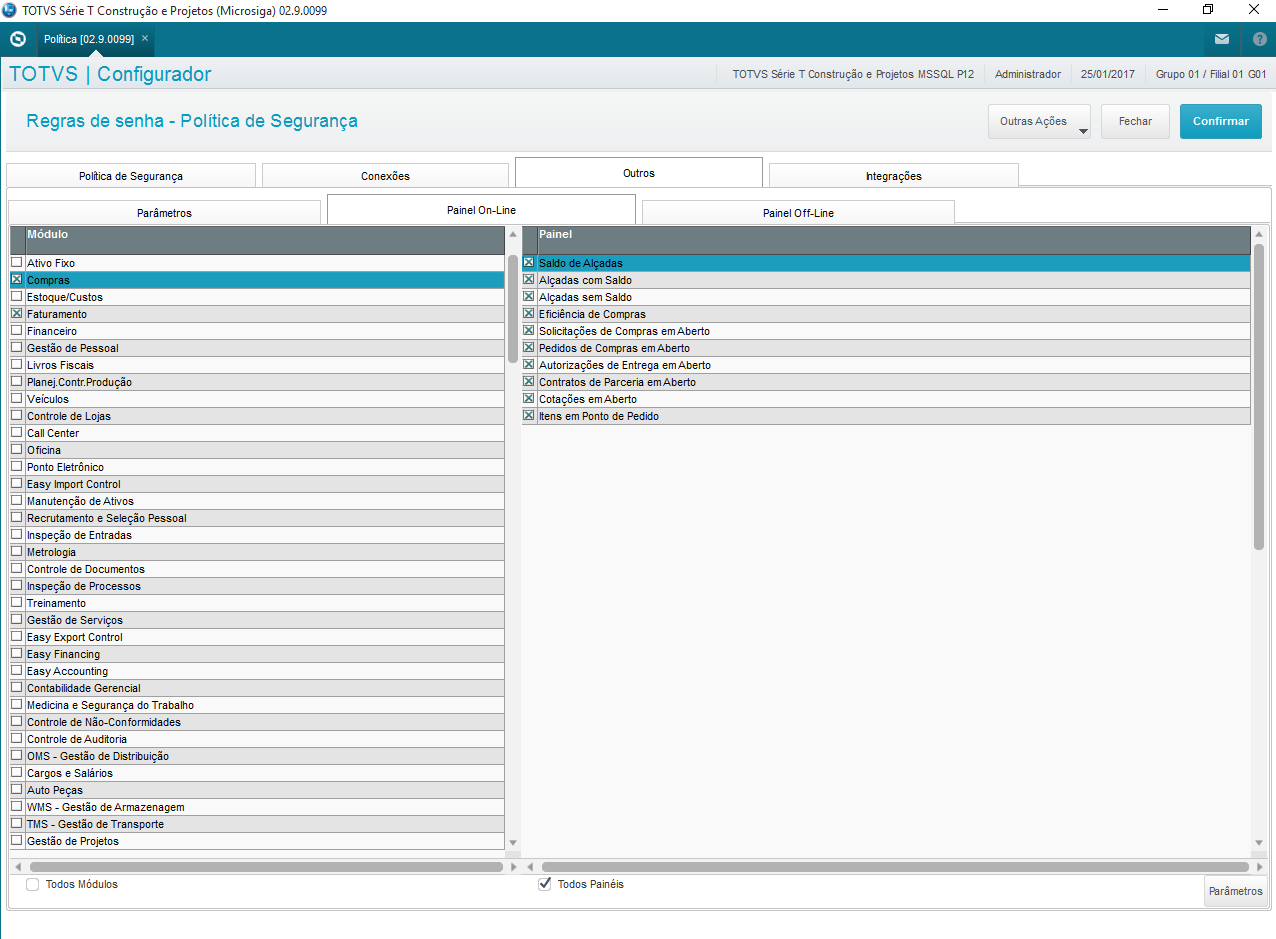The image size is (1276, 939).
Task: Open the Painel Off-Line sub-tab
Action: 798,213
